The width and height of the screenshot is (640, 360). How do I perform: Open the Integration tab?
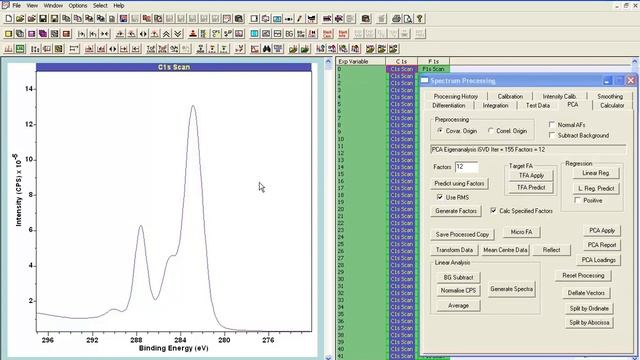pyautogui.click(x=496, y=105)
